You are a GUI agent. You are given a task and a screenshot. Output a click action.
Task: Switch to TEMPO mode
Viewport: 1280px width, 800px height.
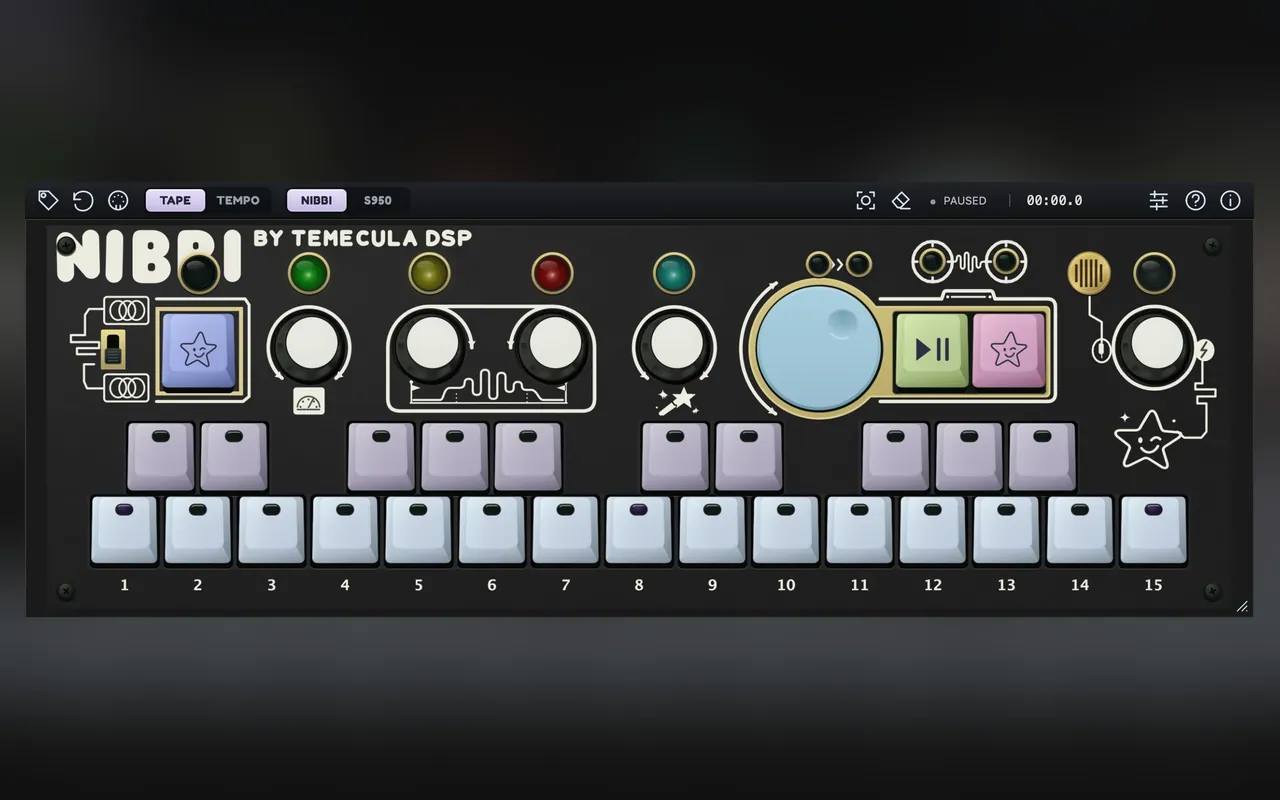[238, 200]
